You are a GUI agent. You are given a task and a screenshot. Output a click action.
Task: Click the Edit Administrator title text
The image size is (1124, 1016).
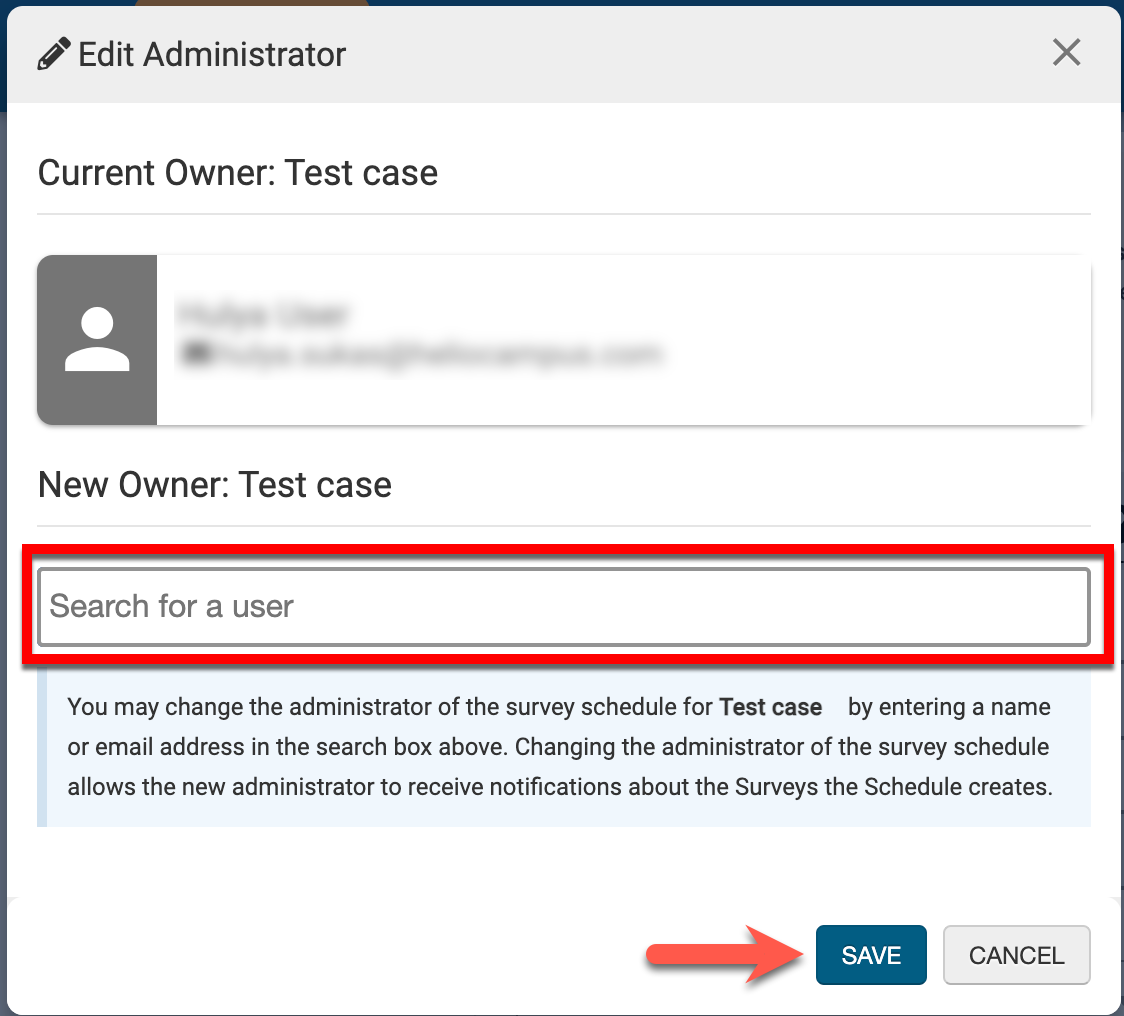pyautogui.click(x=212, y=54)
